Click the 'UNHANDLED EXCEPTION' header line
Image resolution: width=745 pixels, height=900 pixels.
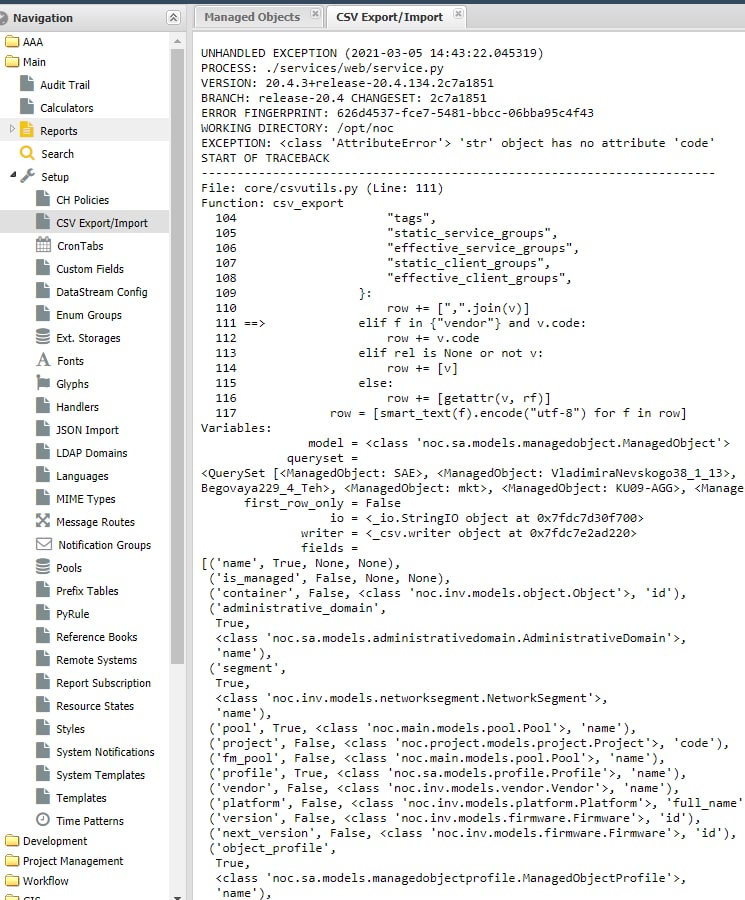372,53
